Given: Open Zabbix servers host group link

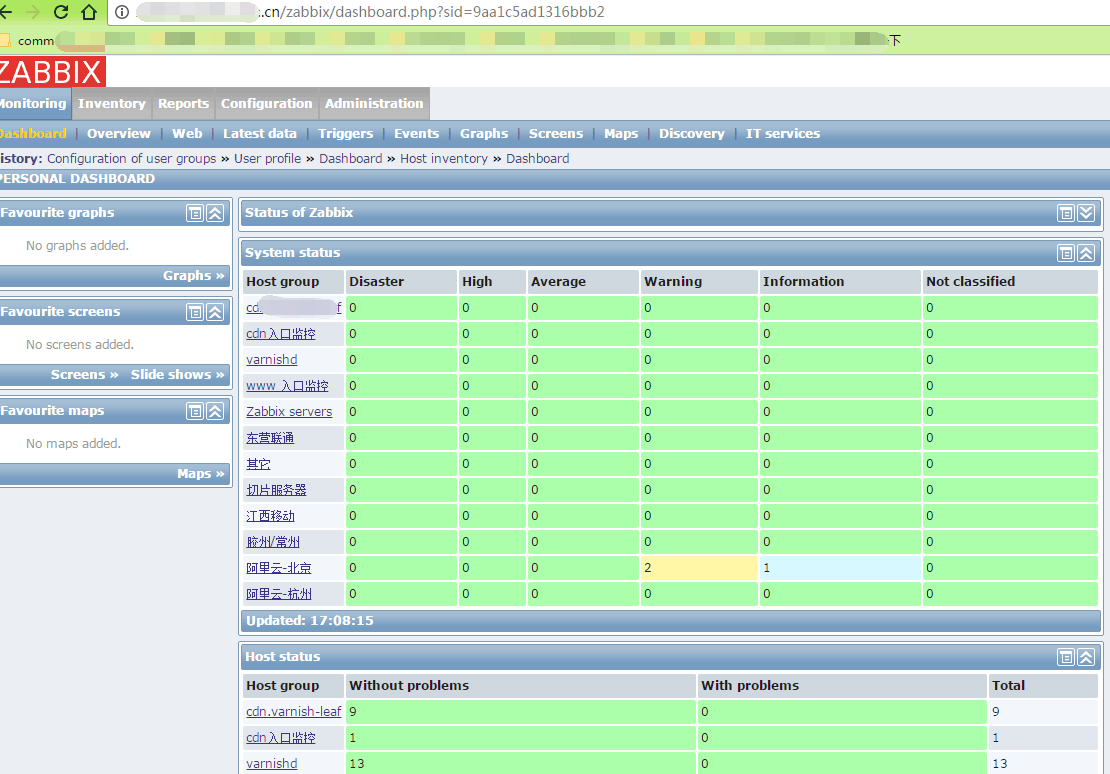Looking at the screenshot, I should [289, 412].
